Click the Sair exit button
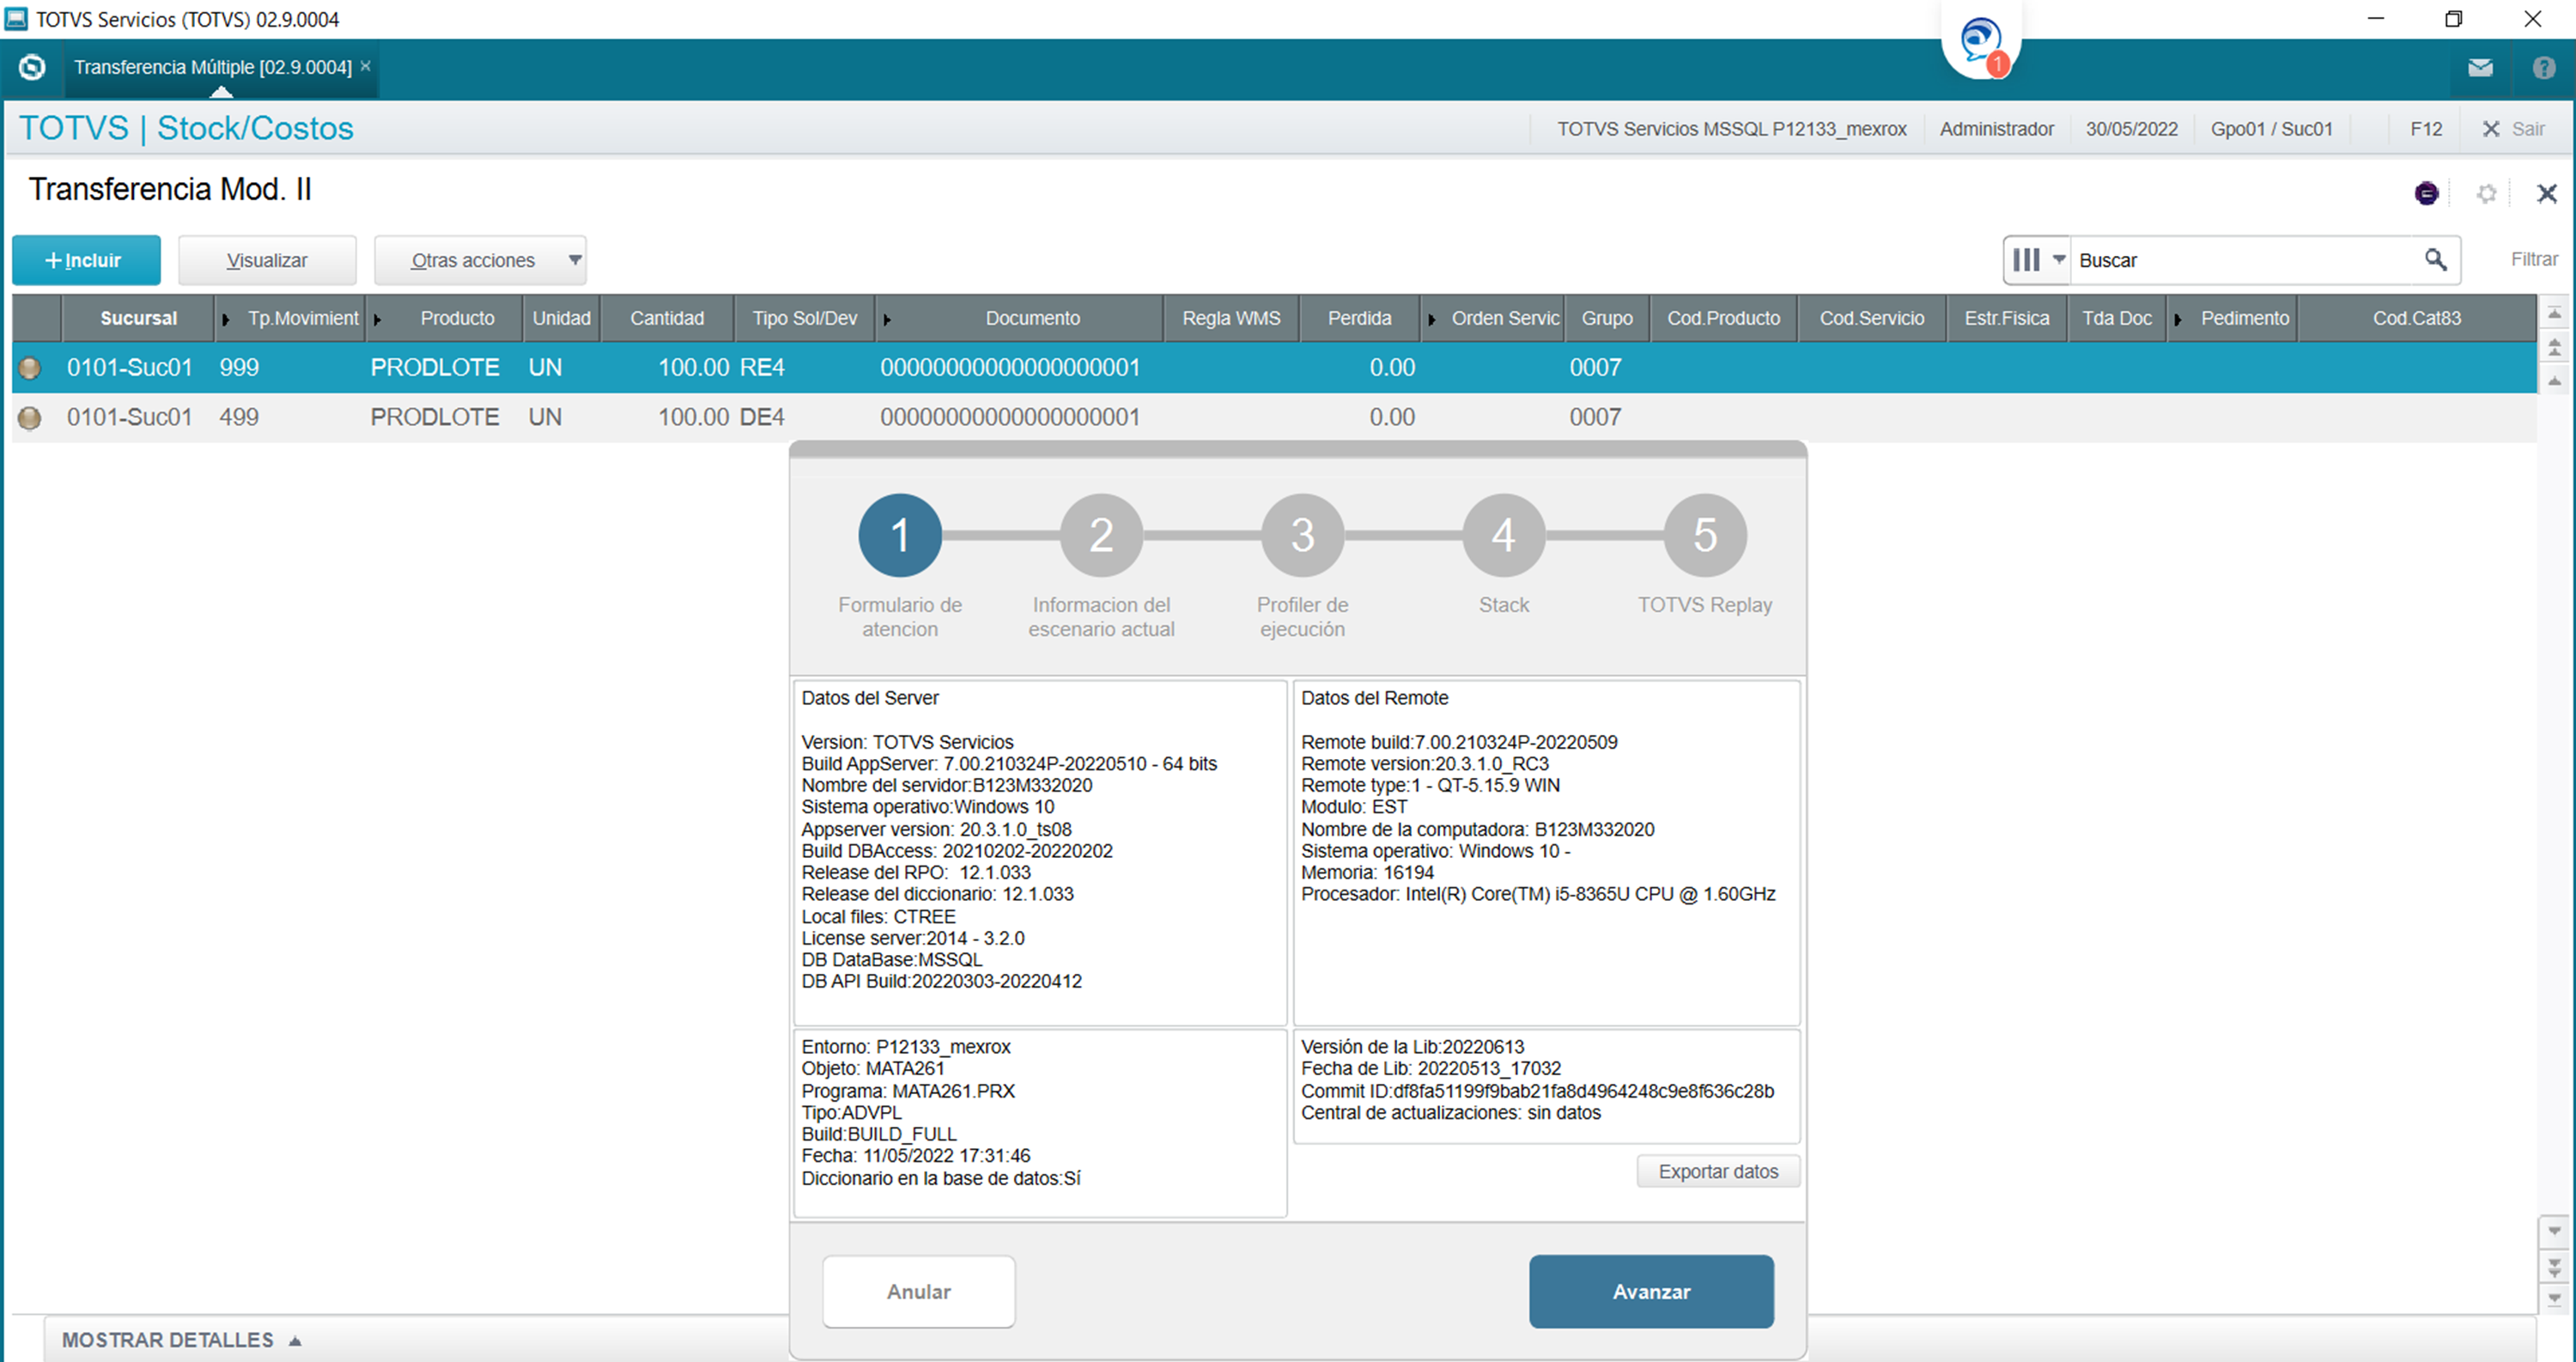This screenshot has width=2576, height=1362. [x=2514, y=129]
